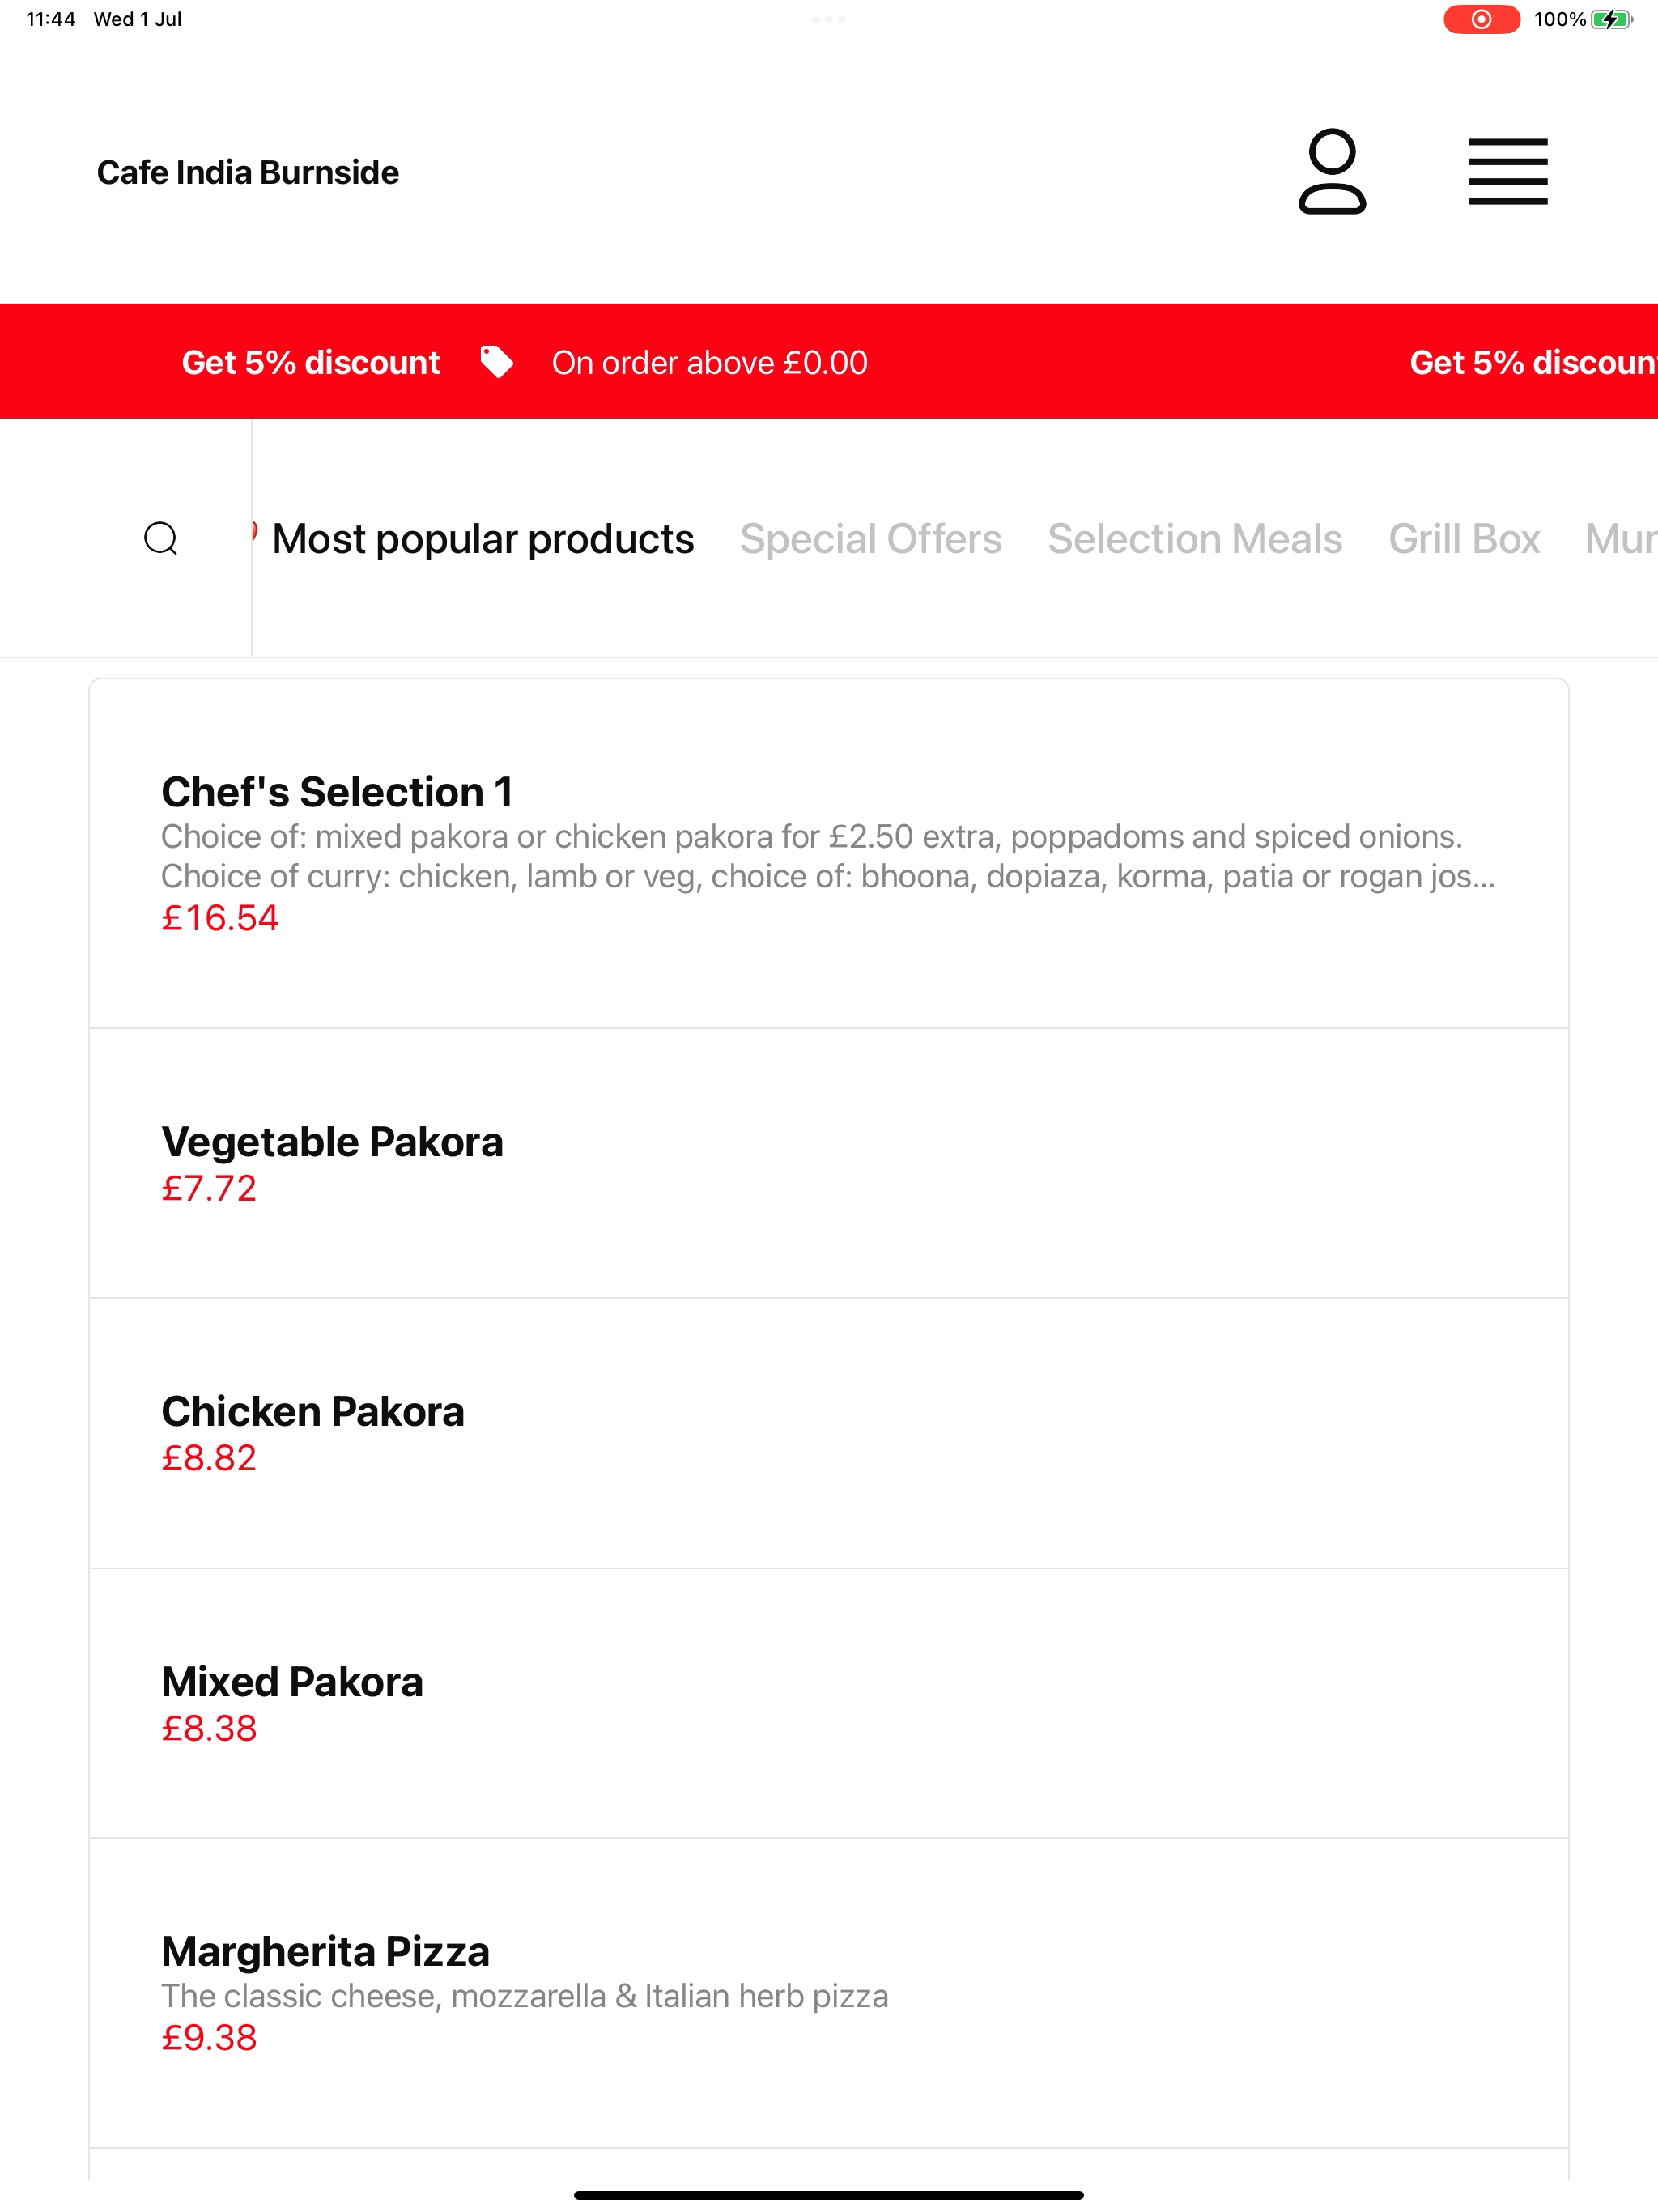Open the Vegetable Pakora item

click(829, 1163)
